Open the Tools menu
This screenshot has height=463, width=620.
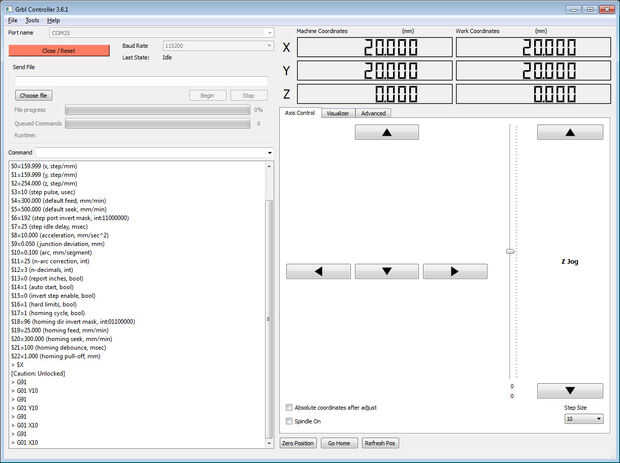pos(32,21)
